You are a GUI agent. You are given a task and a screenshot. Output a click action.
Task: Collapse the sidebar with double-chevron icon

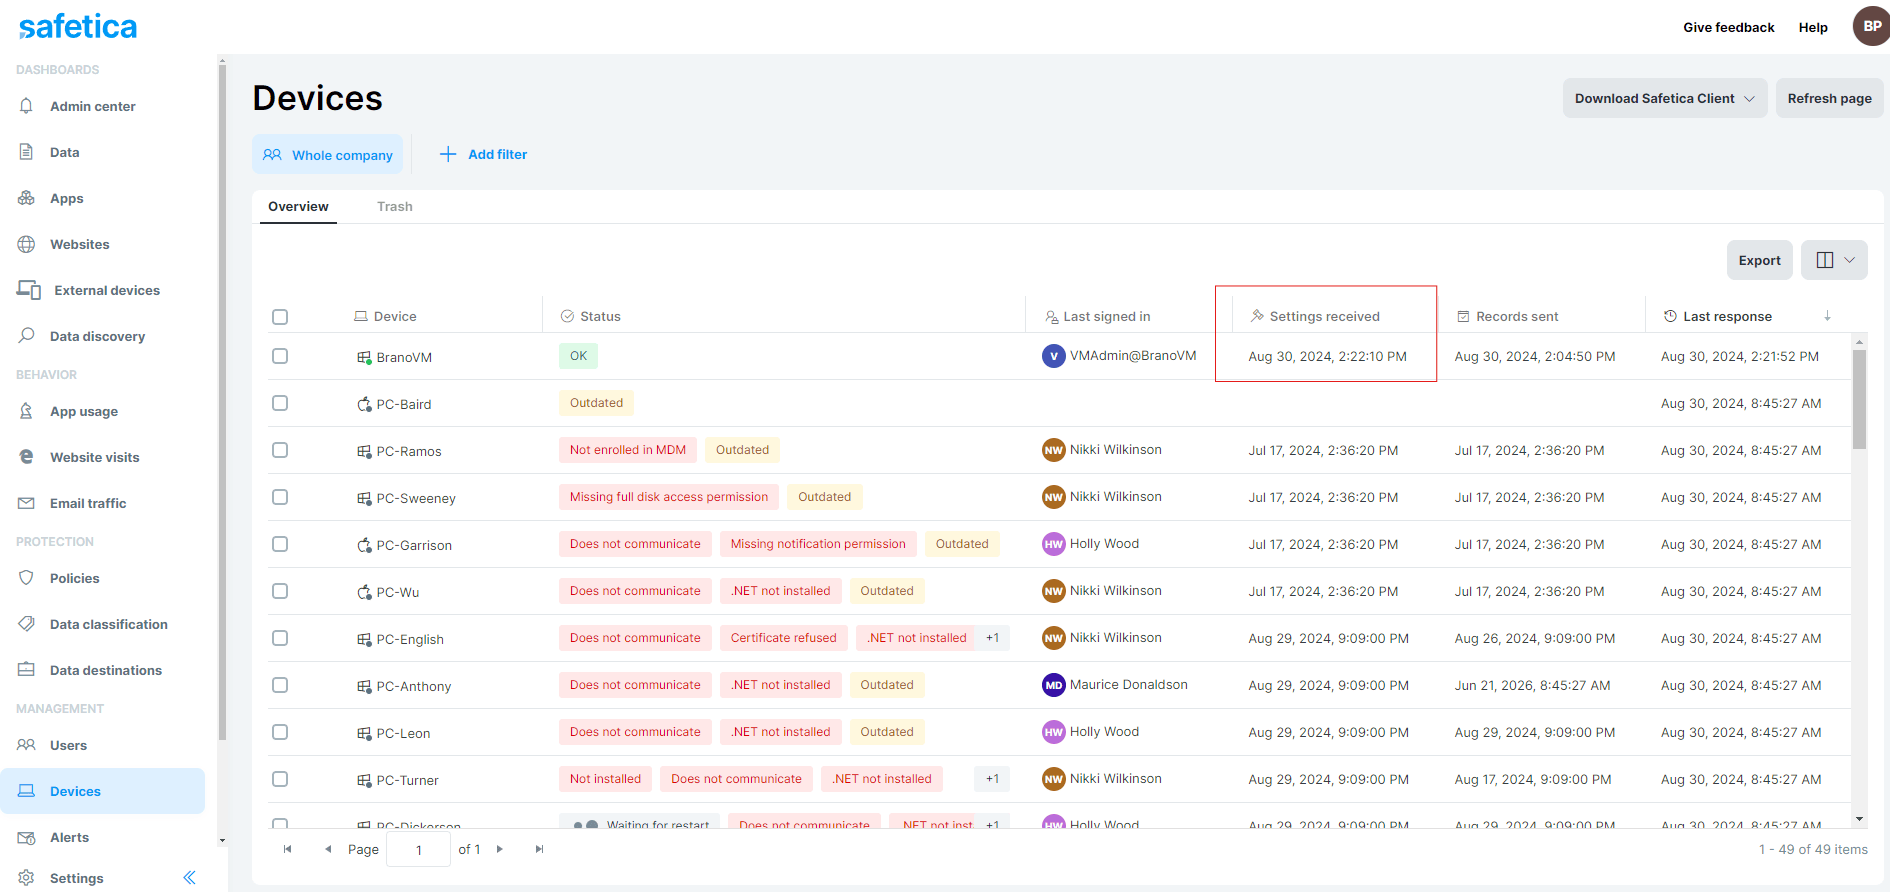pyautogui.click(x=189, y=878)
